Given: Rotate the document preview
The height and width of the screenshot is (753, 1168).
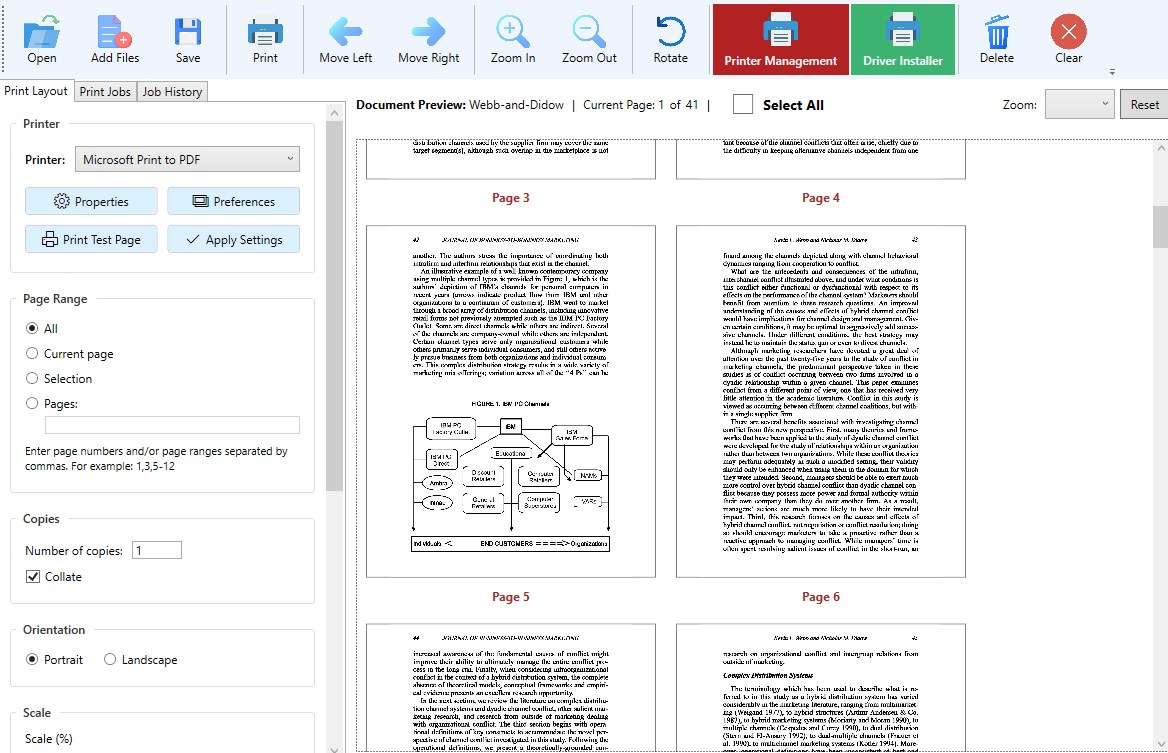Looking at the screenshot, I should click(670, 38).
